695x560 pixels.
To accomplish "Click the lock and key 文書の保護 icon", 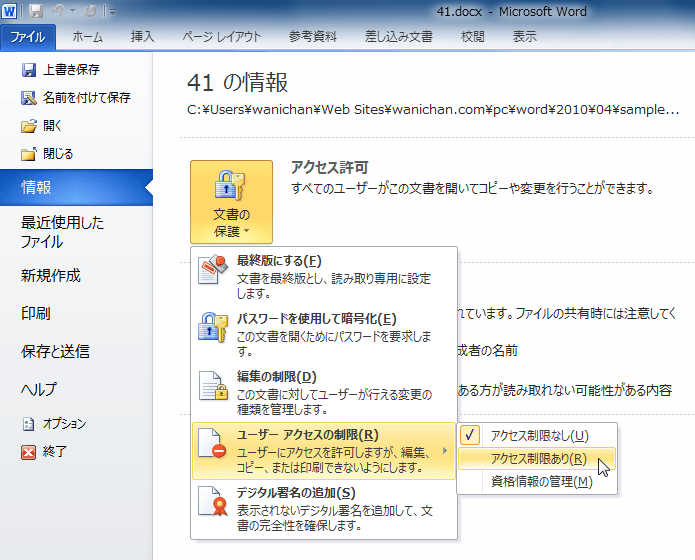I will pos(230,186).
